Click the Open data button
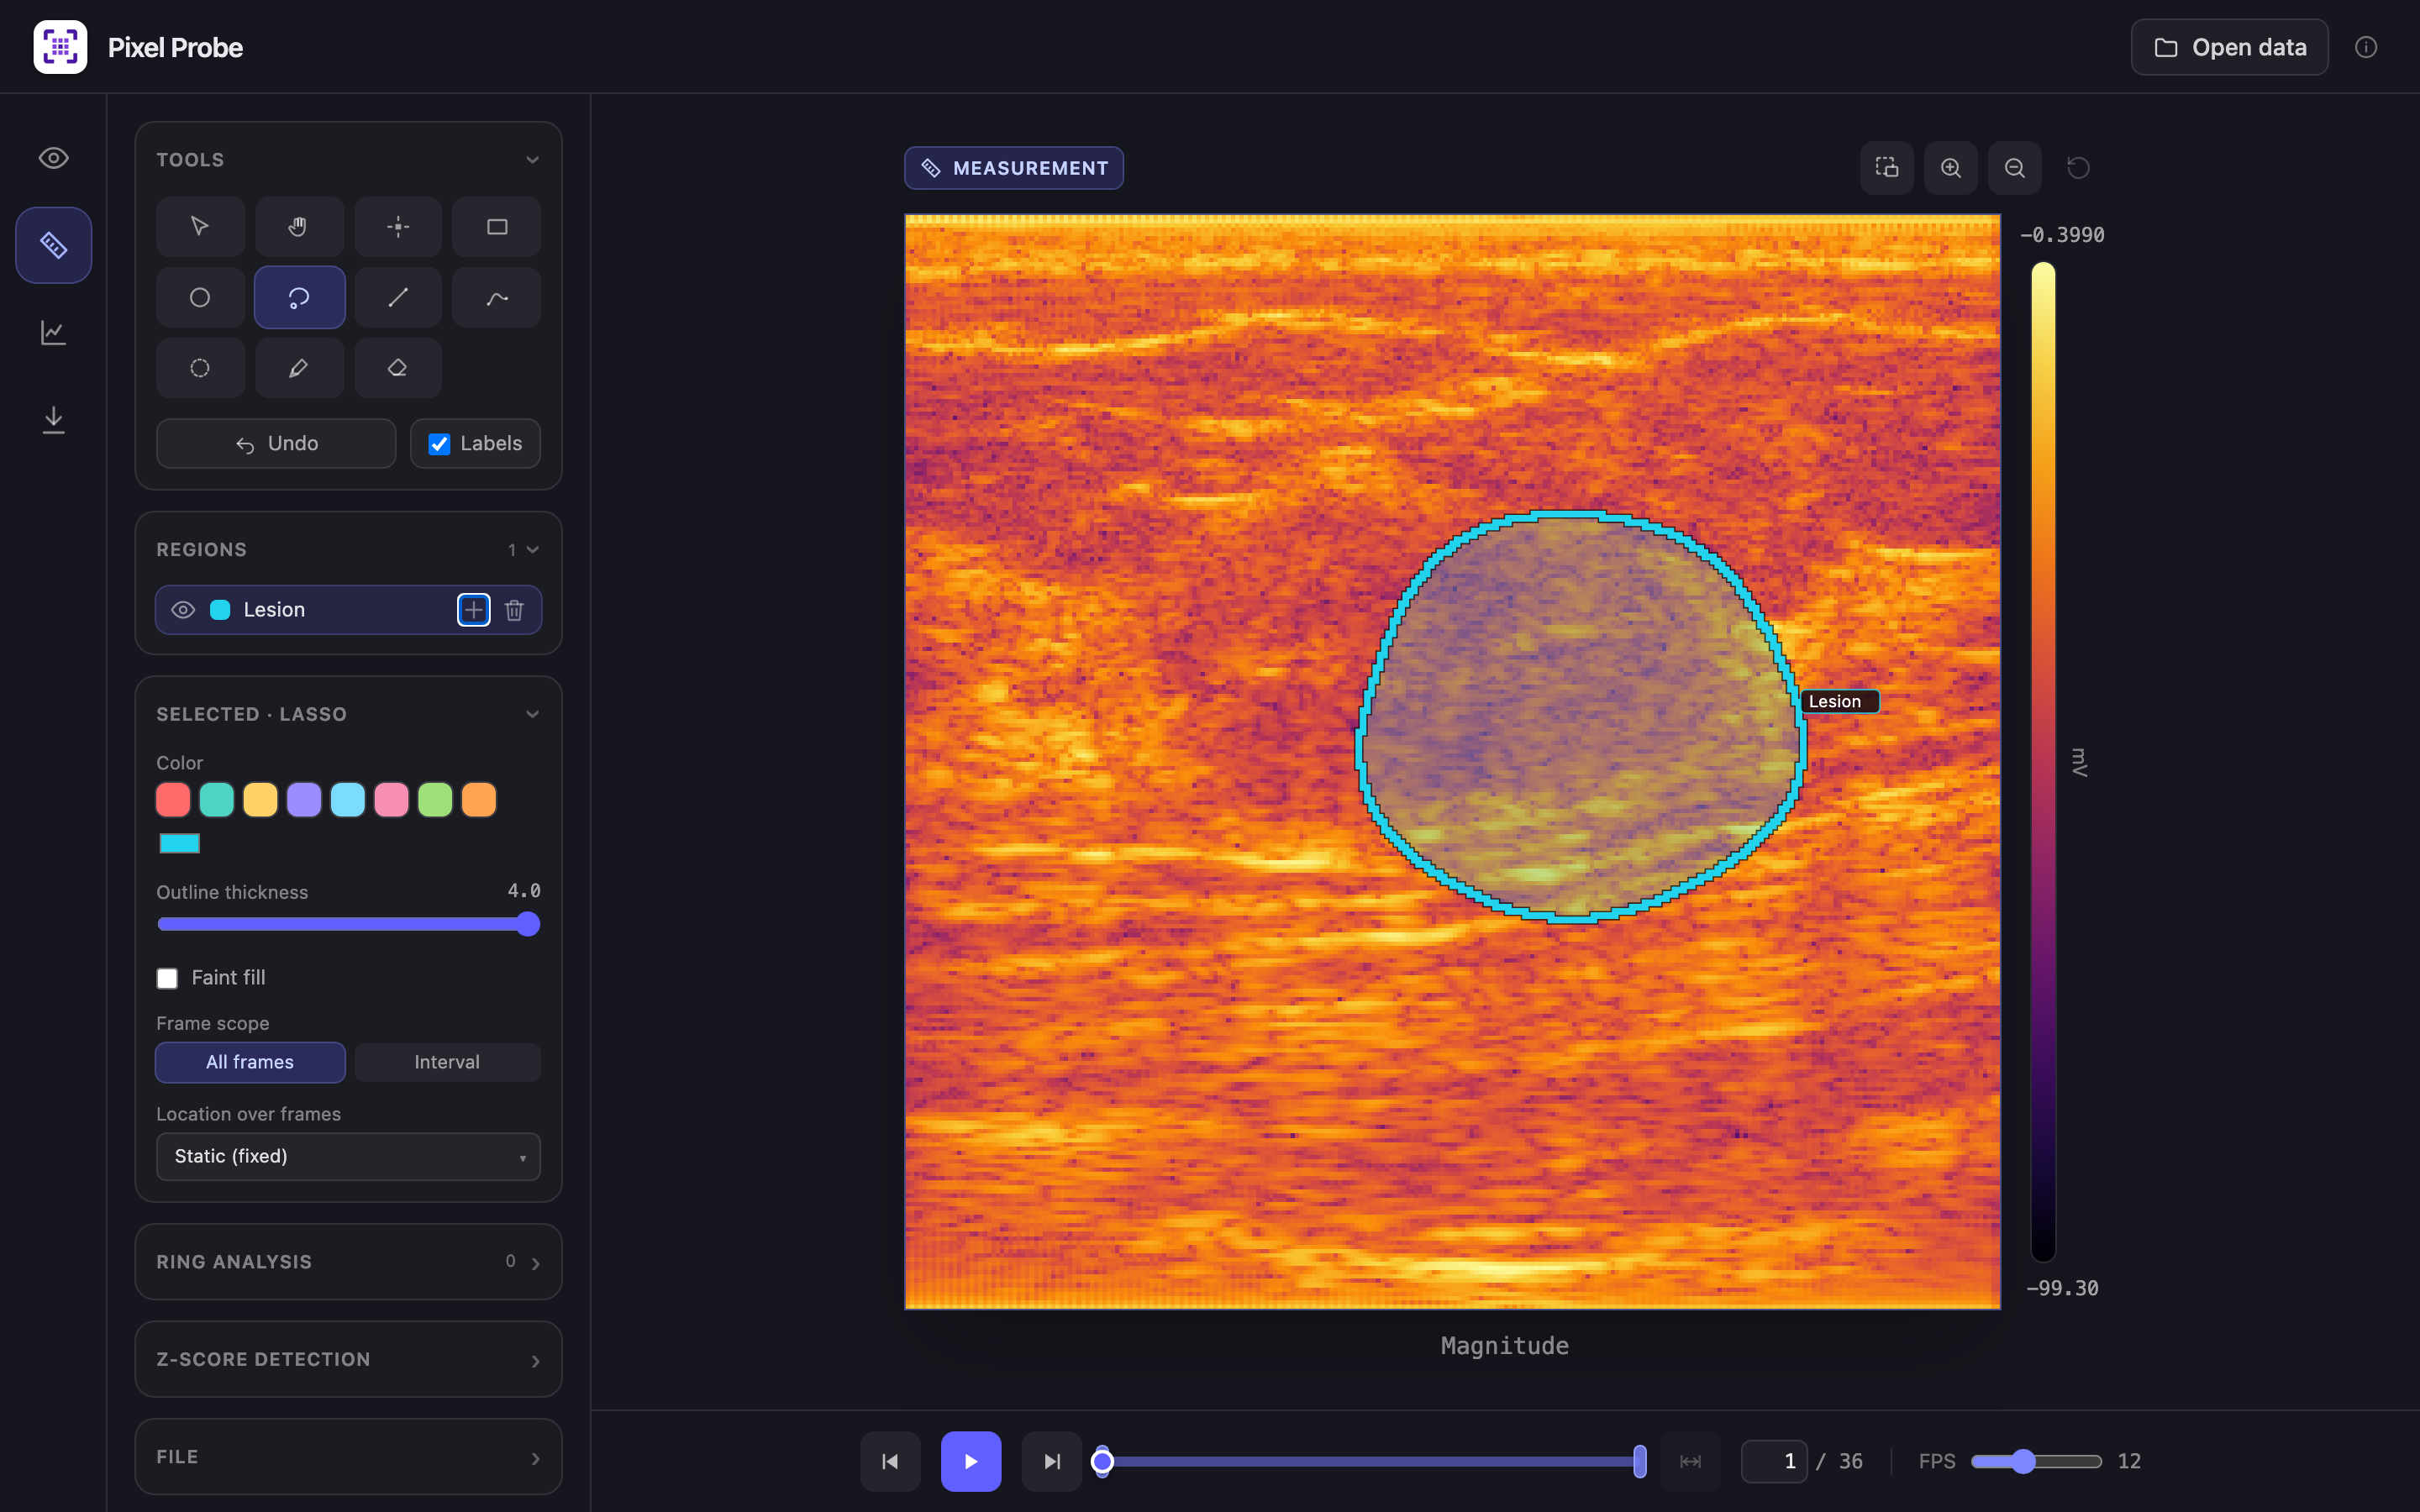Screen dimensions: 2420x1512 pyautogui.click(x=2229, y=47)
